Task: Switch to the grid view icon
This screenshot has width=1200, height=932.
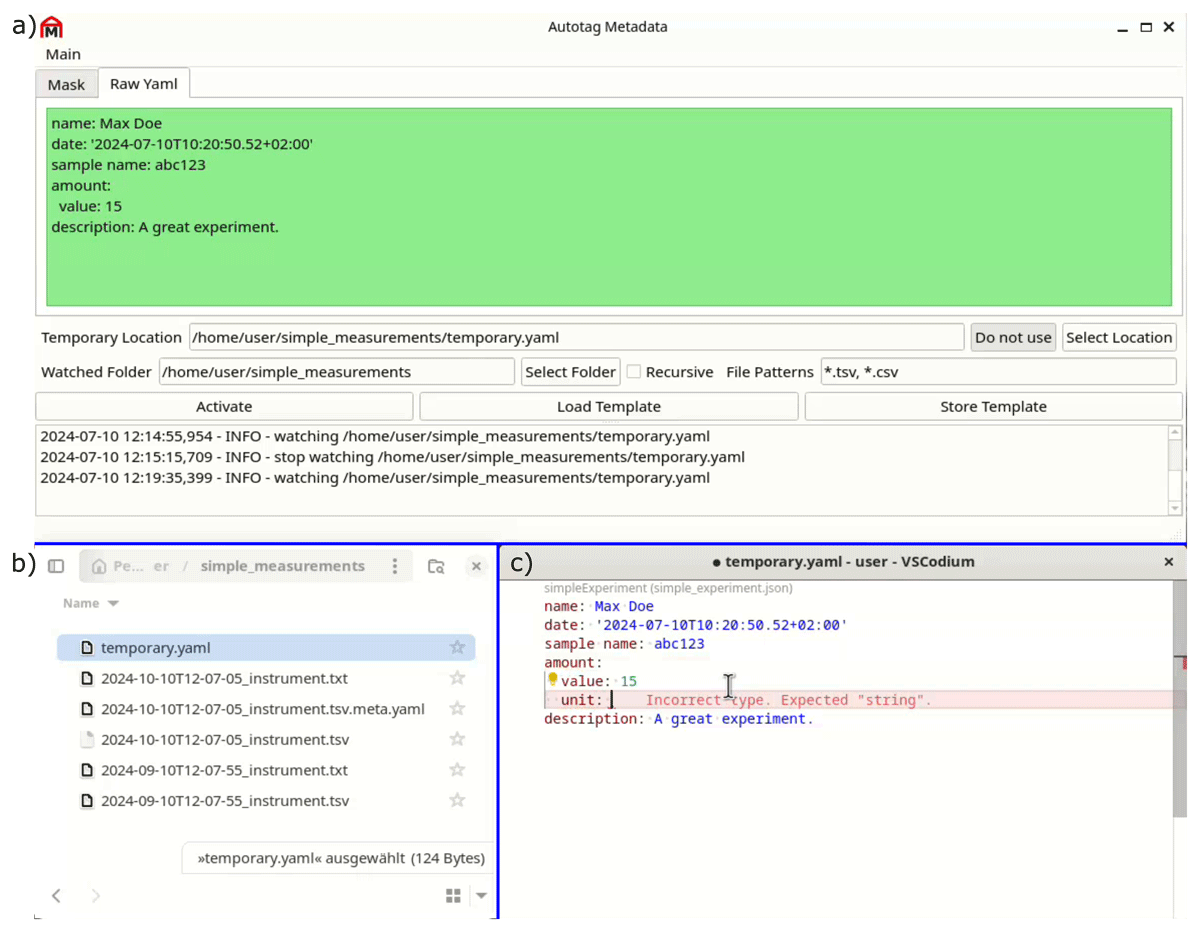Action: click(453, 895)
